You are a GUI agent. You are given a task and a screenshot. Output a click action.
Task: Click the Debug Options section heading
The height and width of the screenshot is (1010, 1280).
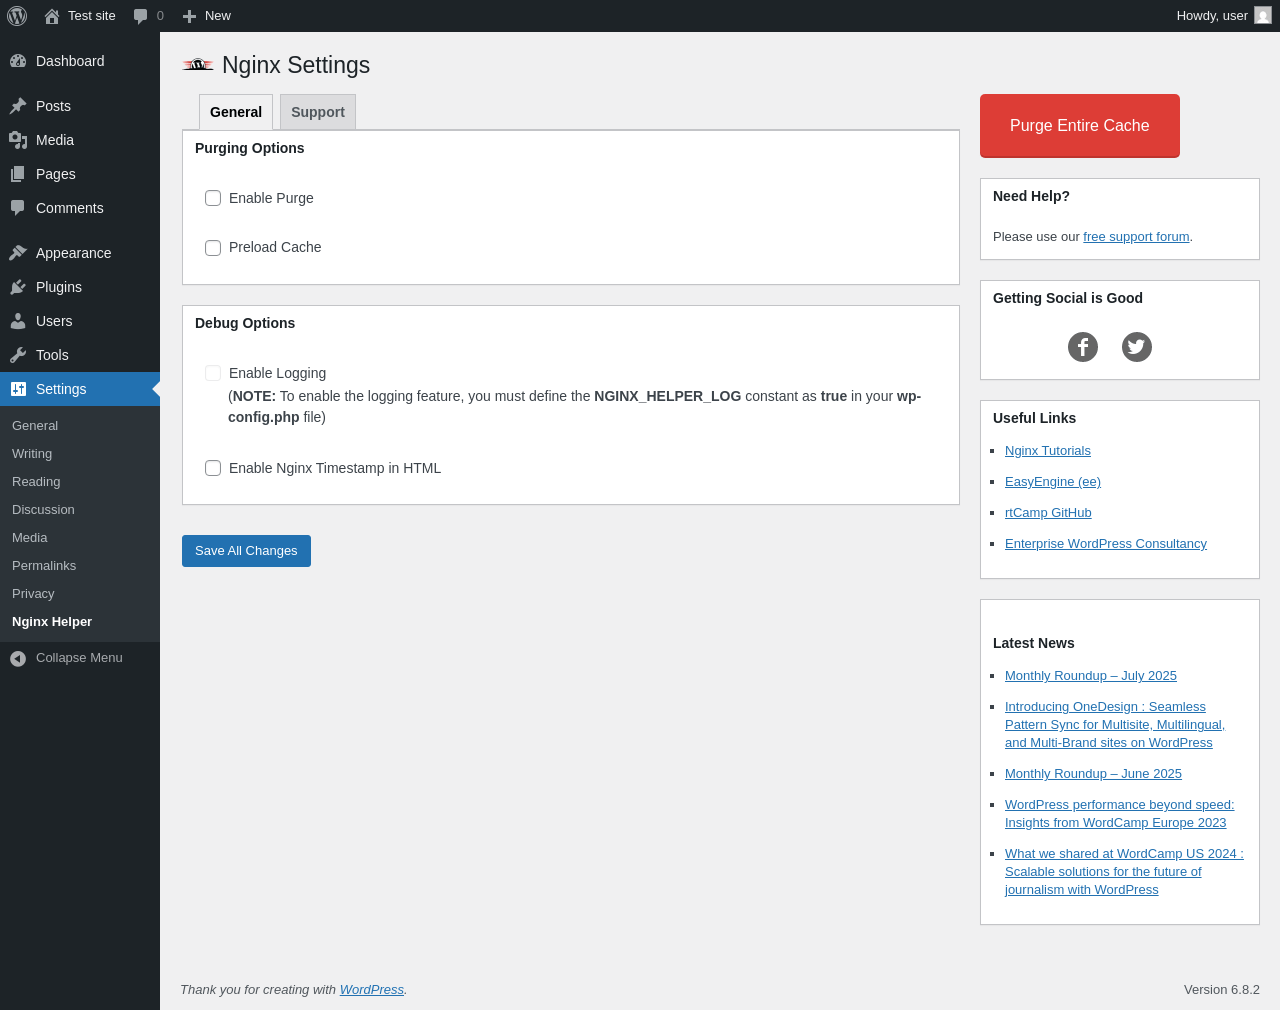pos(245,323)
